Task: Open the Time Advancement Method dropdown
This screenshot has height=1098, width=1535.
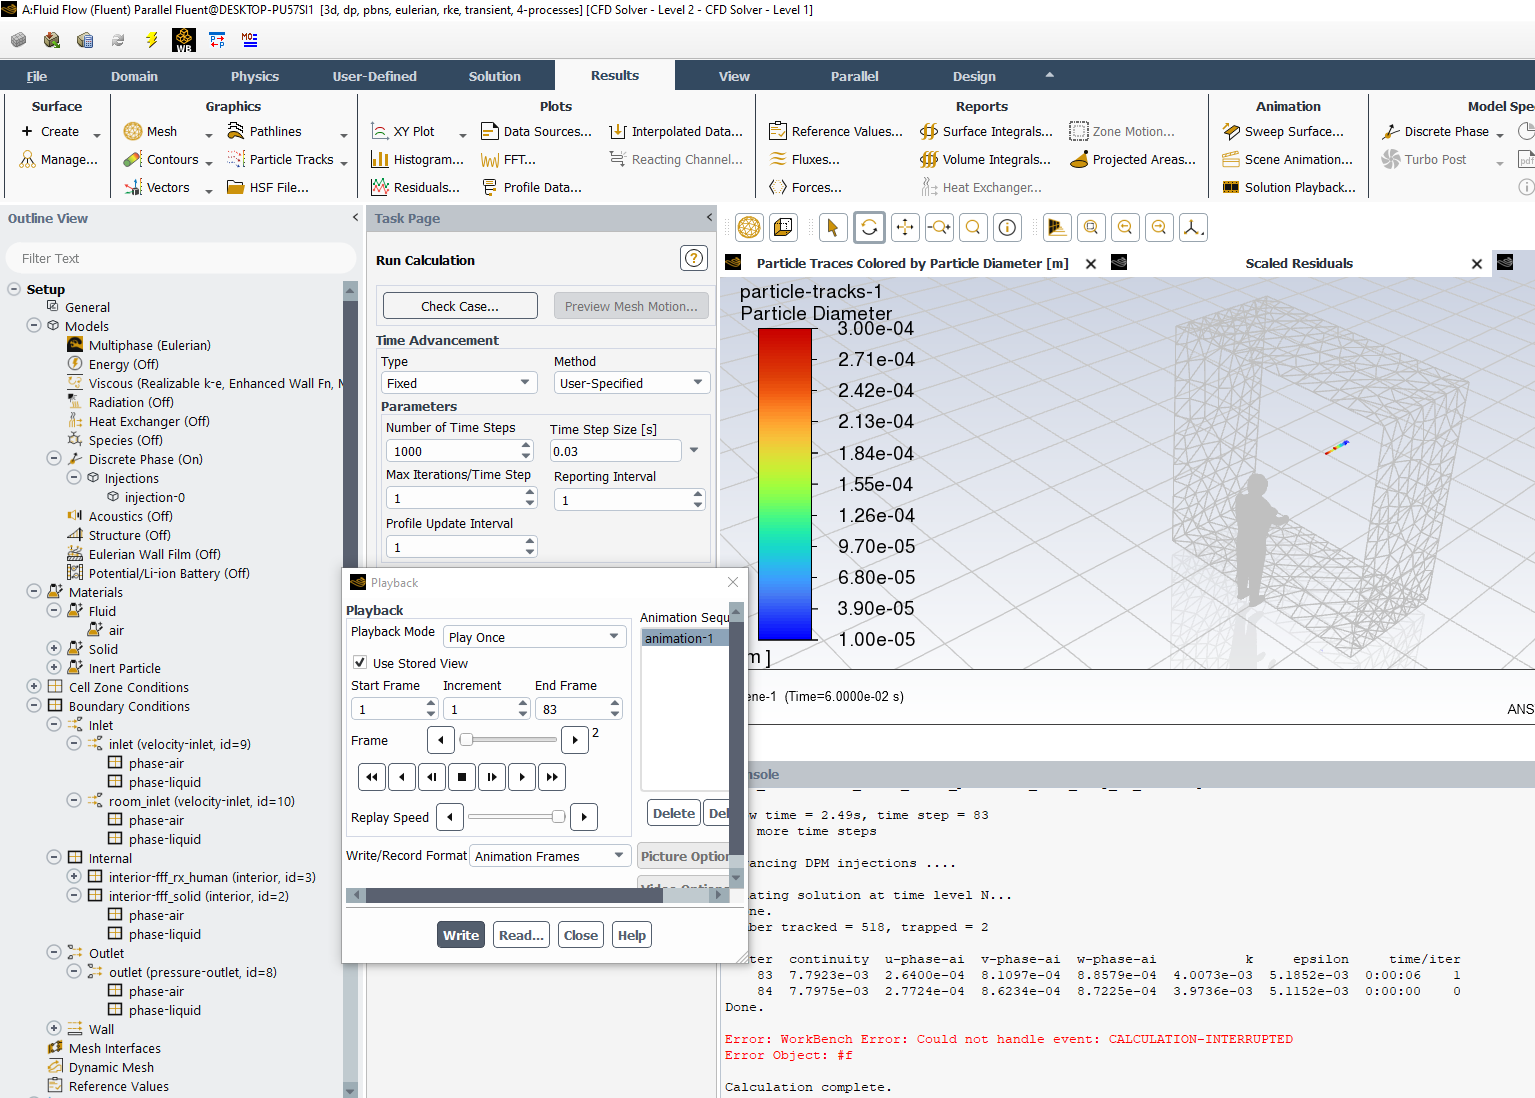Action: [x=632, y=383]
